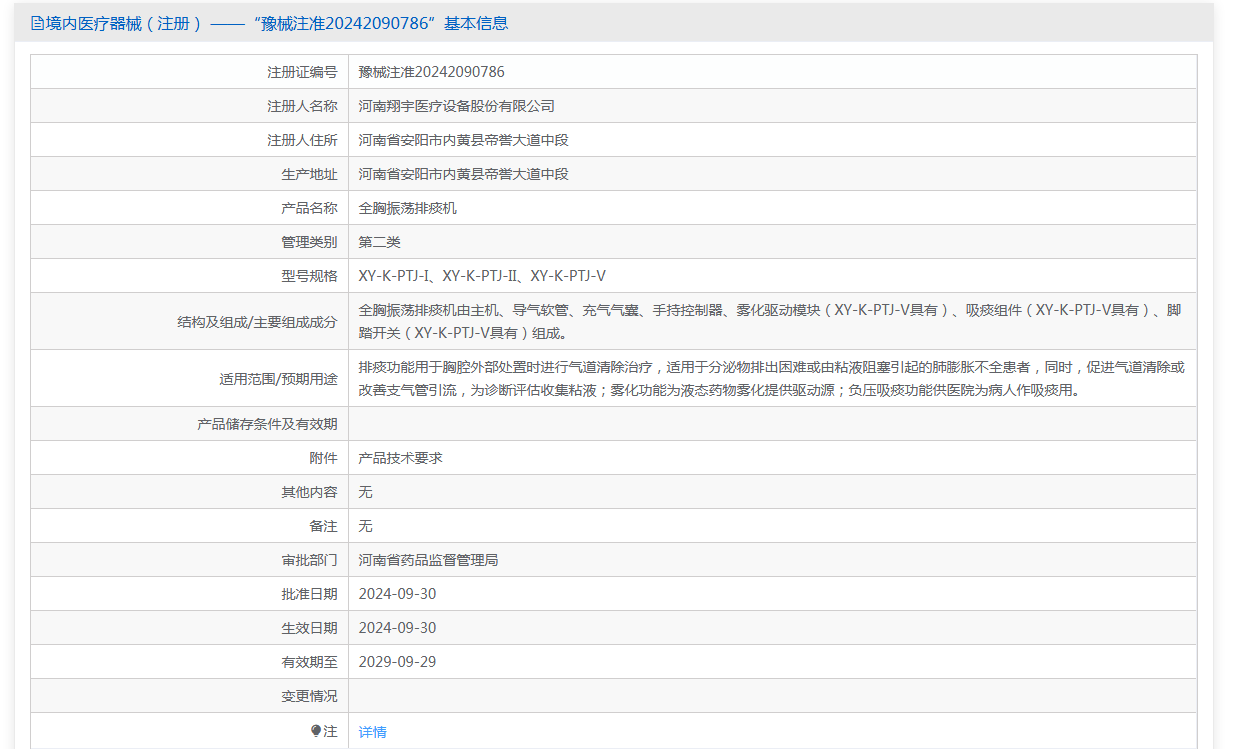Select registration number value 豫械注准20242090786

pyautogui.click(x=432, y=72)
